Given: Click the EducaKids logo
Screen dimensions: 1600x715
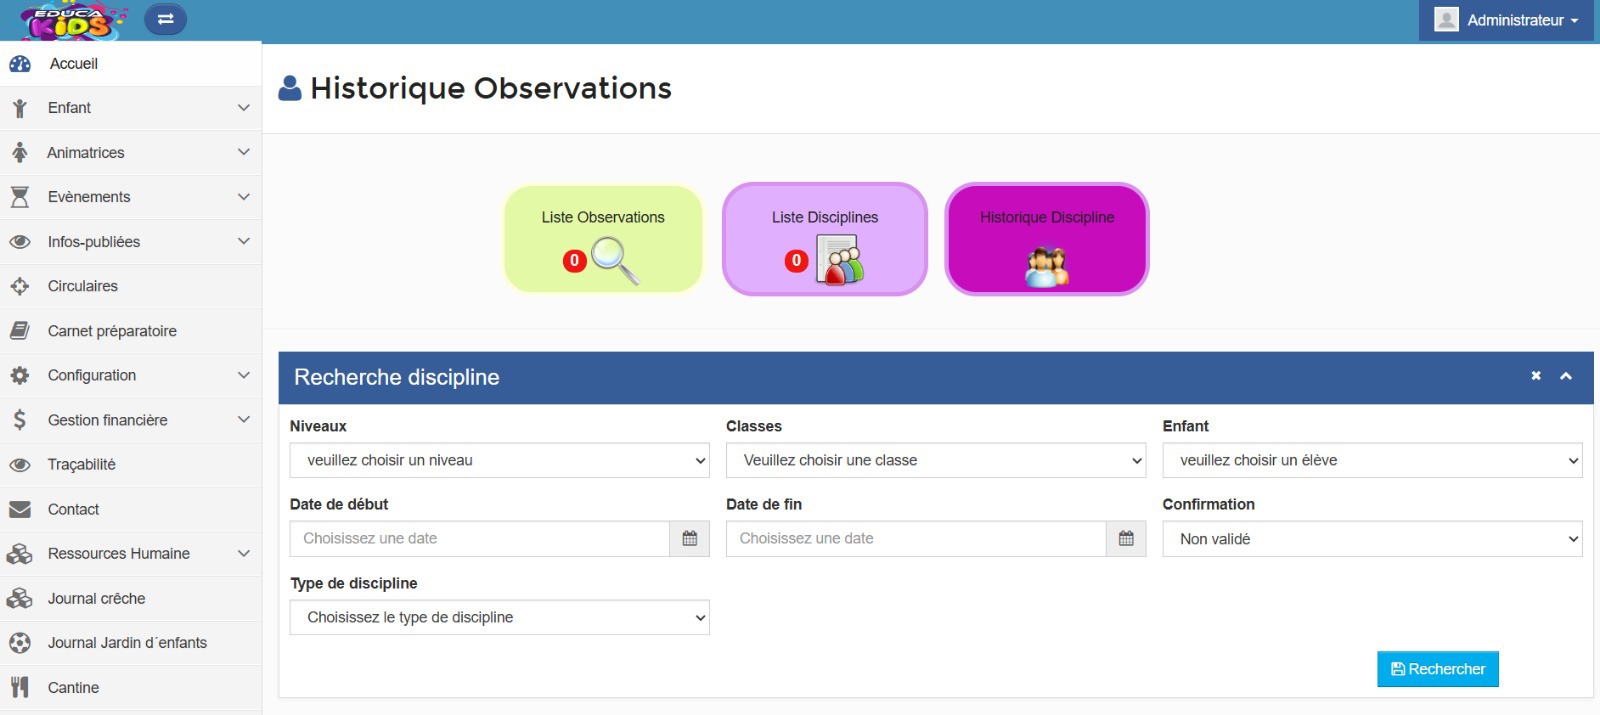Looking at the screenshot, I should (x=74, y=20).
